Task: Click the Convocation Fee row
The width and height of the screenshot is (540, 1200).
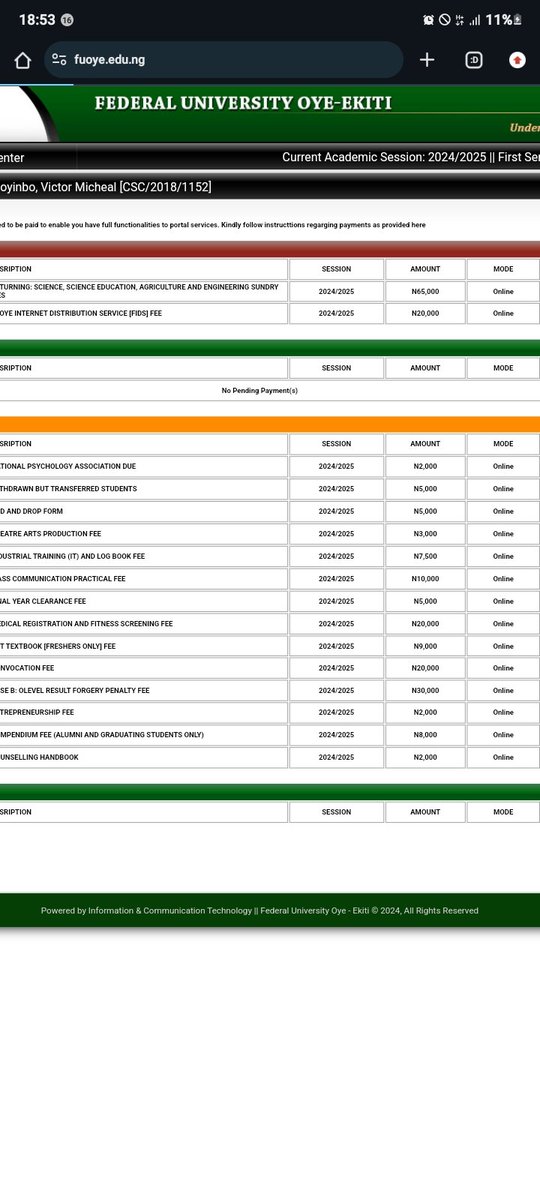Action: click(x=270, y=668)
